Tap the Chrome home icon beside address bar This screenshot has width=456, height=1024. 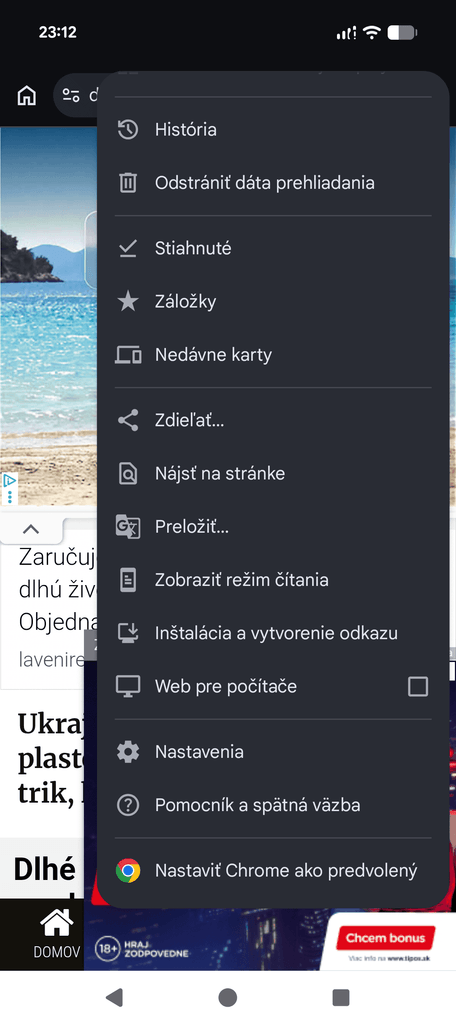[x=26, y=95]
